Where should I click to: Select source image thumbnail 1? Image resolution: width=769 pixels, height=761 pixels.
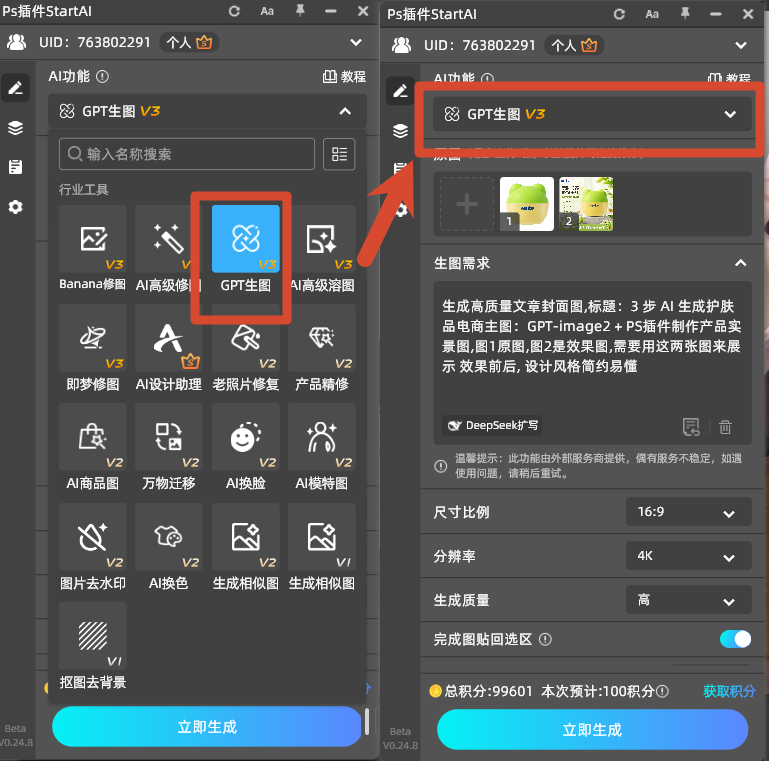coord(527,204)
